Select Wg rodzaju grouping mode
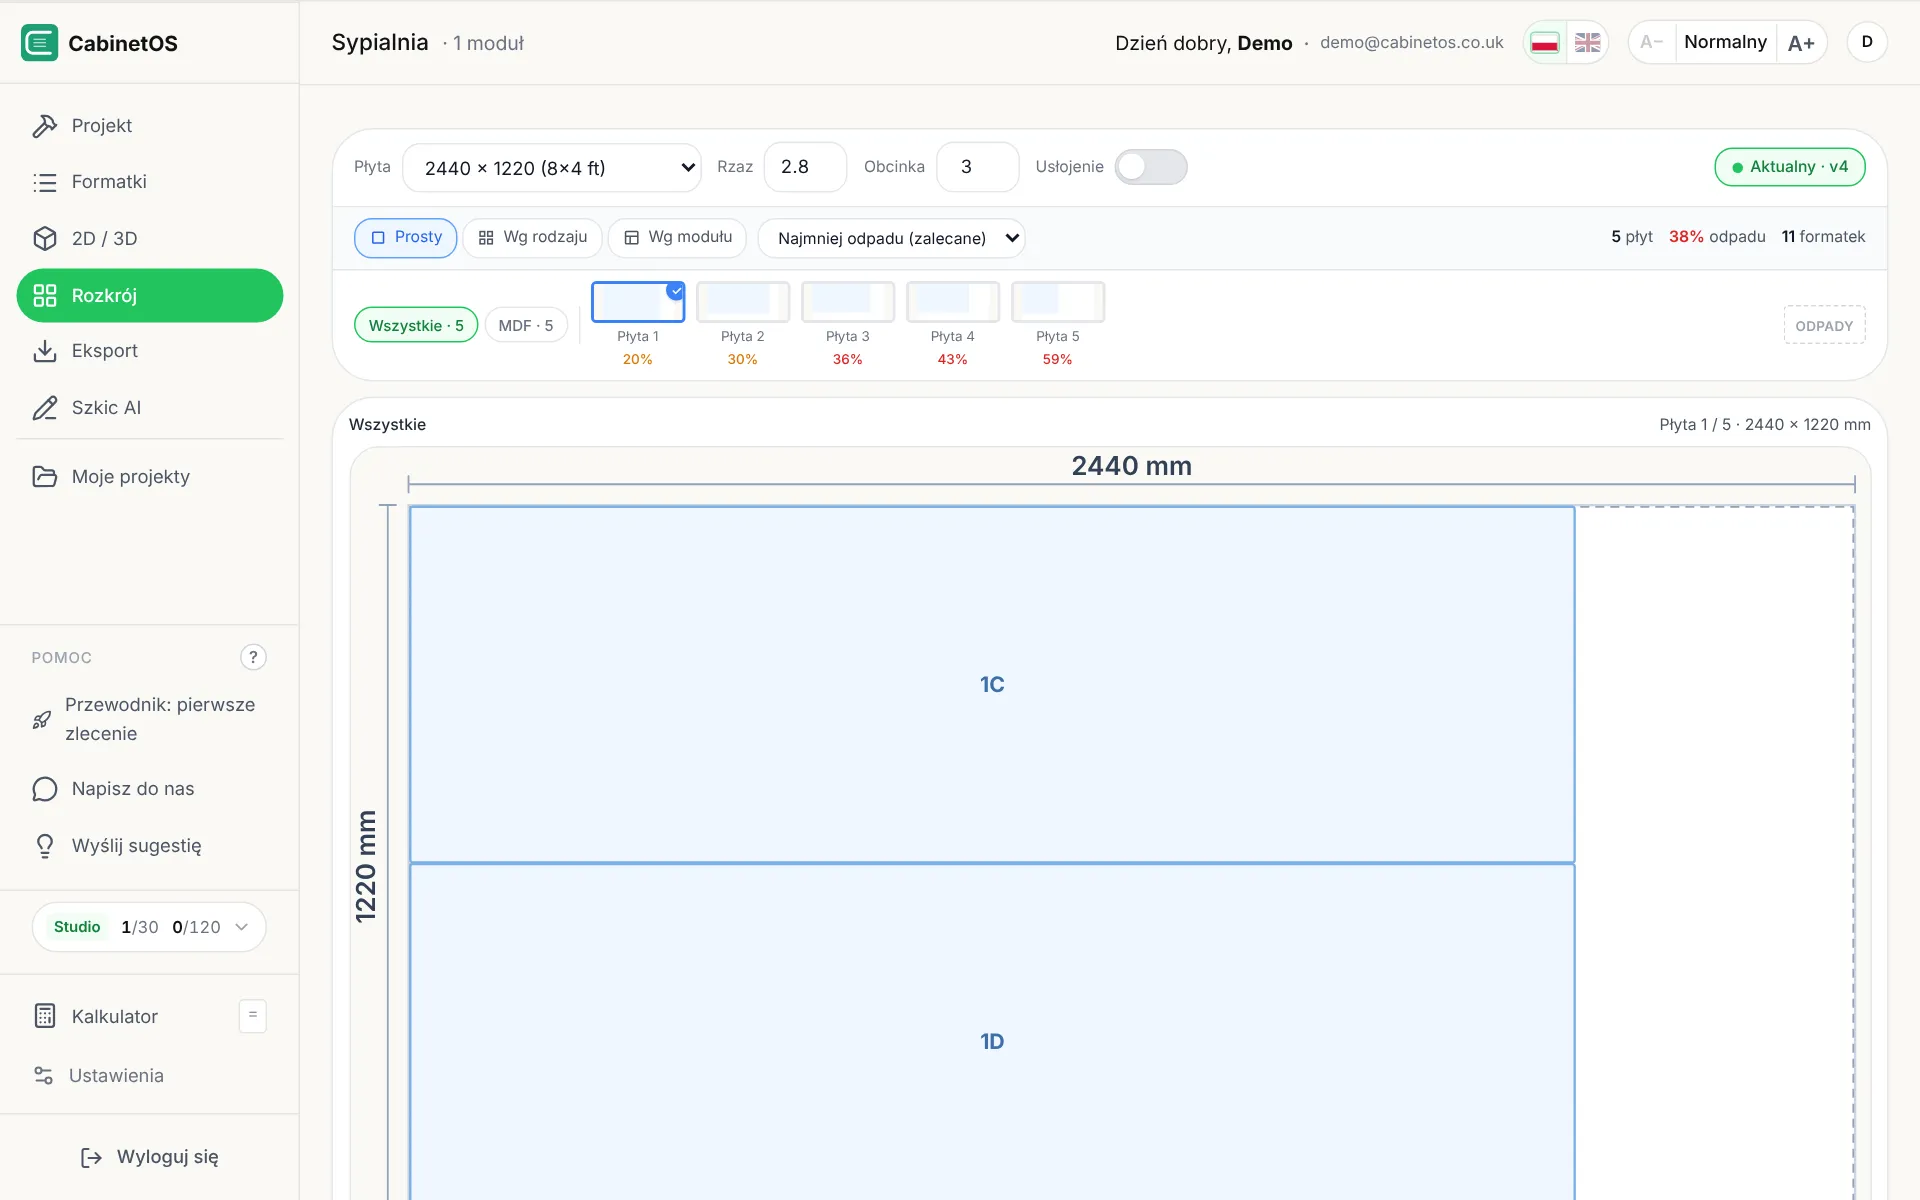The height and width of the screenshot is (1200, 1920). click(532, 238)
